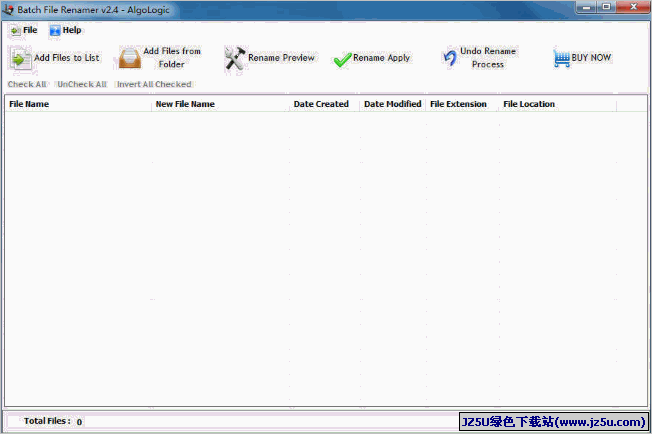Screen dimensions: 652x434
Task: Click the app icon in title bar
Action: 8,10
